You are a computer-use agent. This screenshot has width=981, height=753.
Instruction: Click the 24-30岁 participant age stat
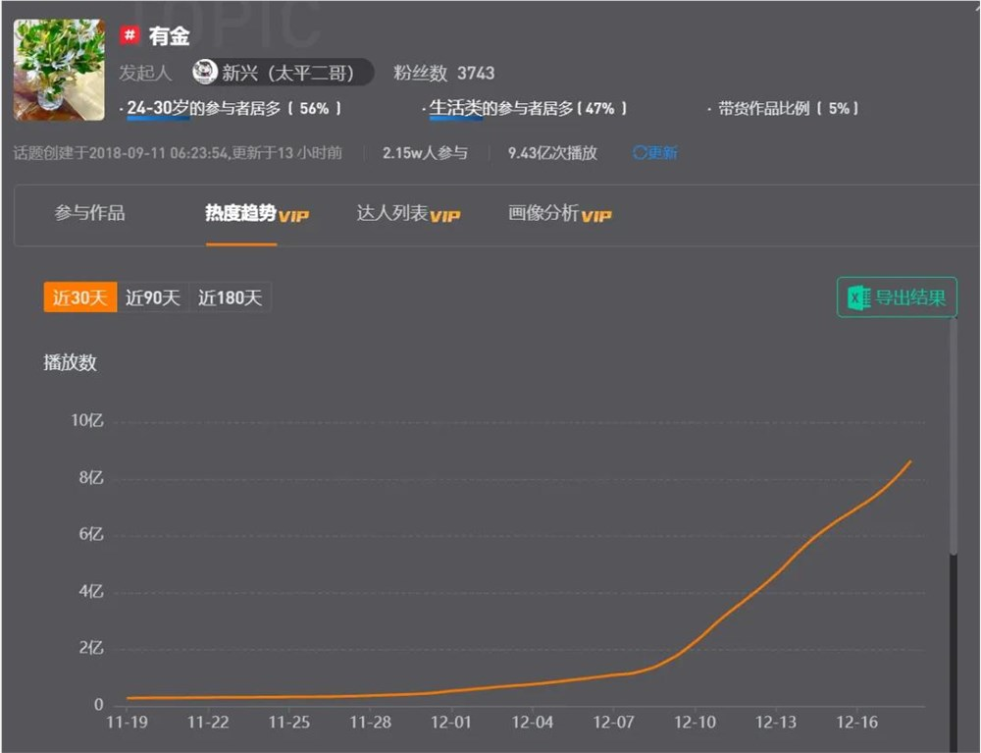[x=230, y=108]
